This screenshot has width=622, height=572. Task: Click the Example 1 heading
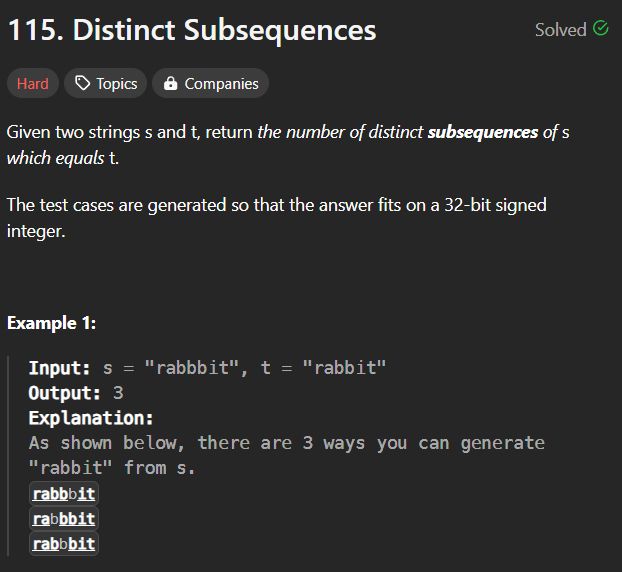[x=52, y=323]
